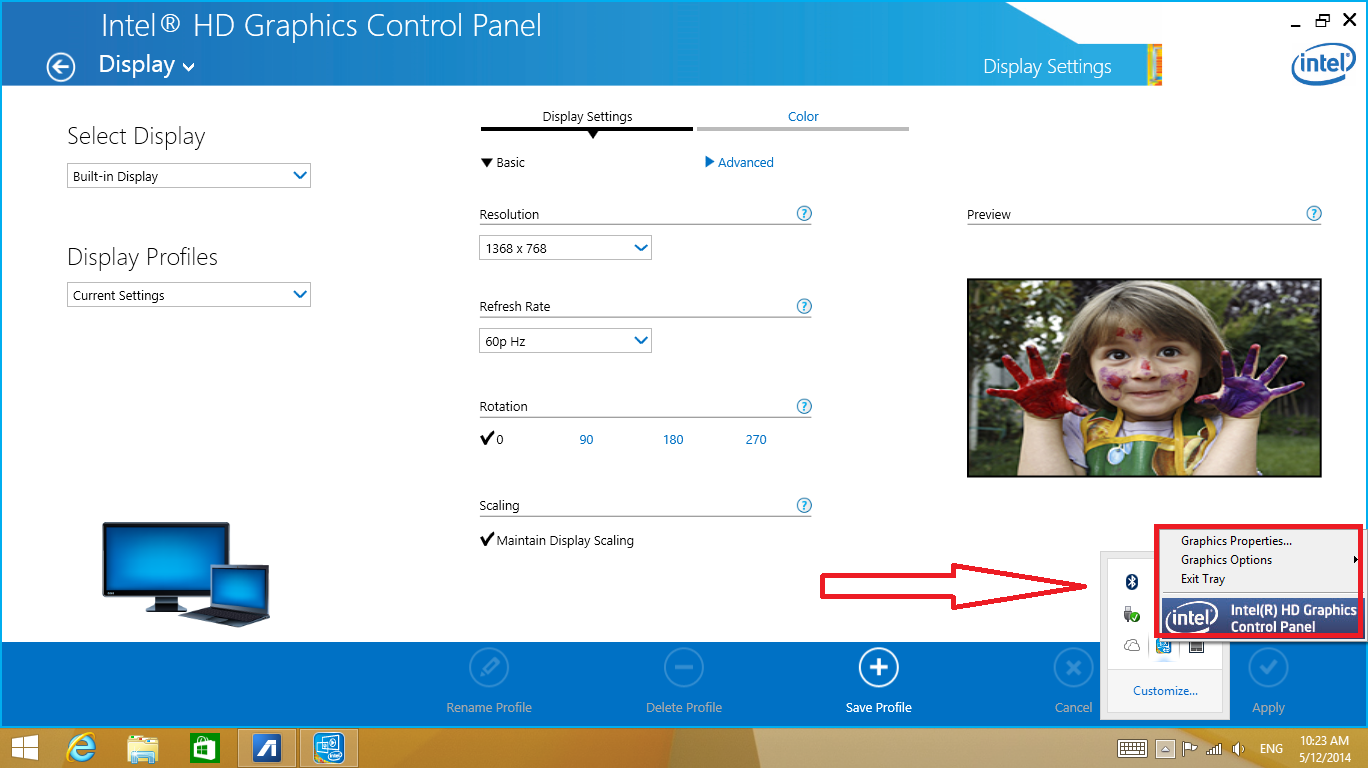This screenshot has width=1368, height=768.
Task: Click the Action Center flag icon
Action: coord(1190,748)
